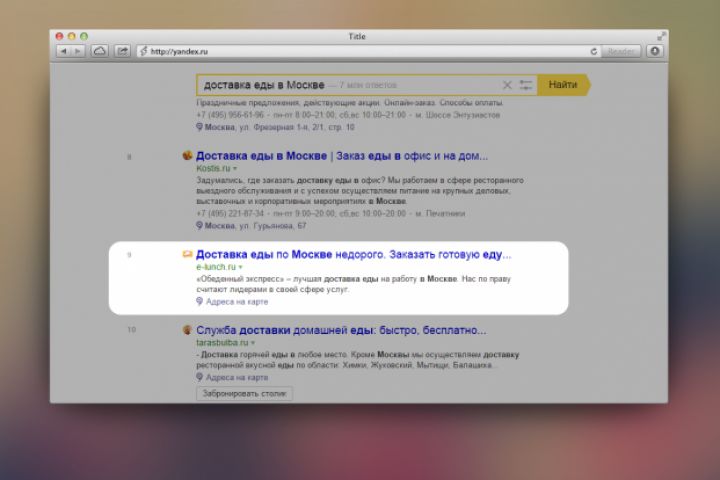Open 'Адреса на карте' under e-lunch.ru

click(x=237, y=302)
